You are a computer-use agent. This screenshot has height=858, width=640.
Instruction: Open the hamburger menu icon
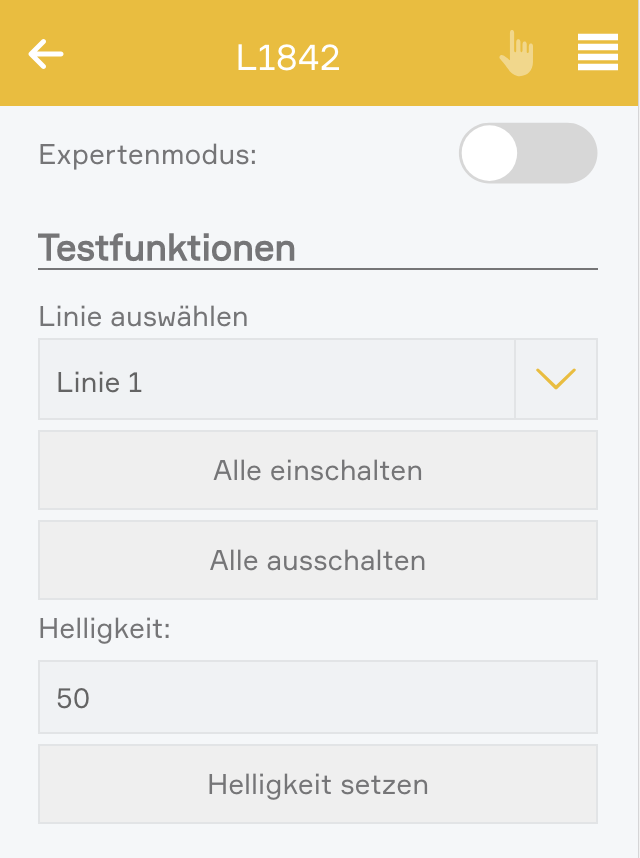click(x=597, y=53)
